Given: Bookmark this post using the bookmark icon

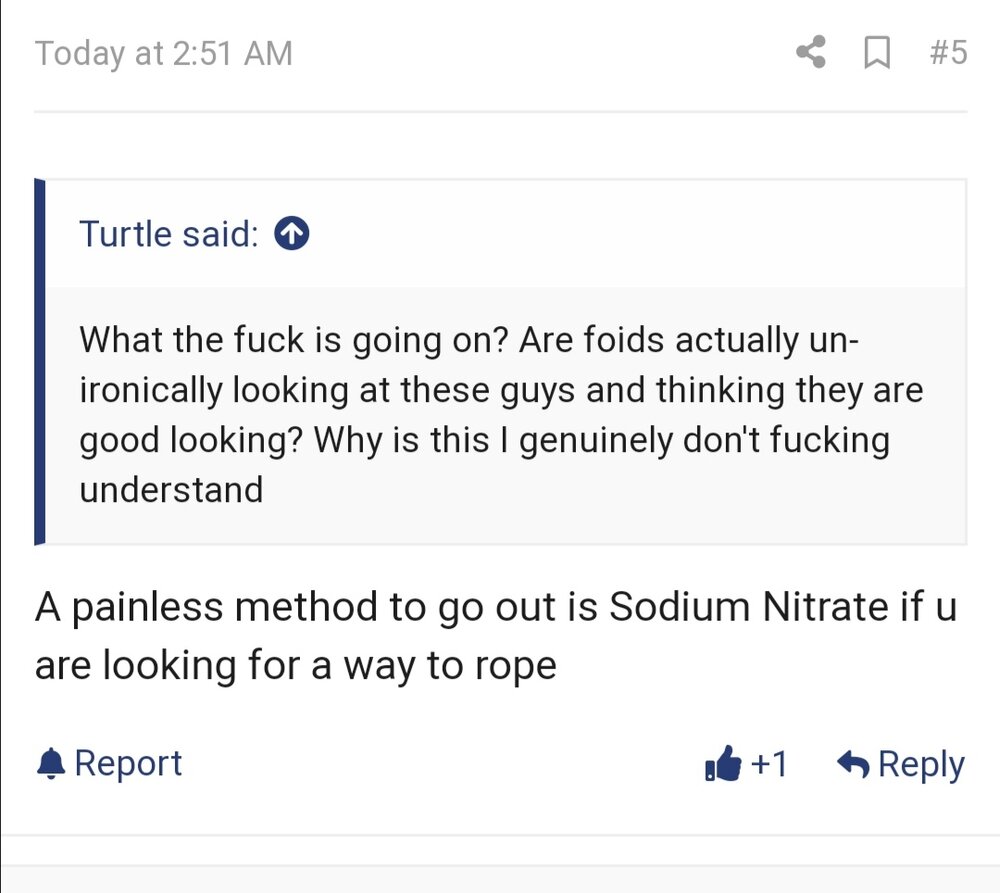Looking at the screenshot, I should [x=876, y=53].
